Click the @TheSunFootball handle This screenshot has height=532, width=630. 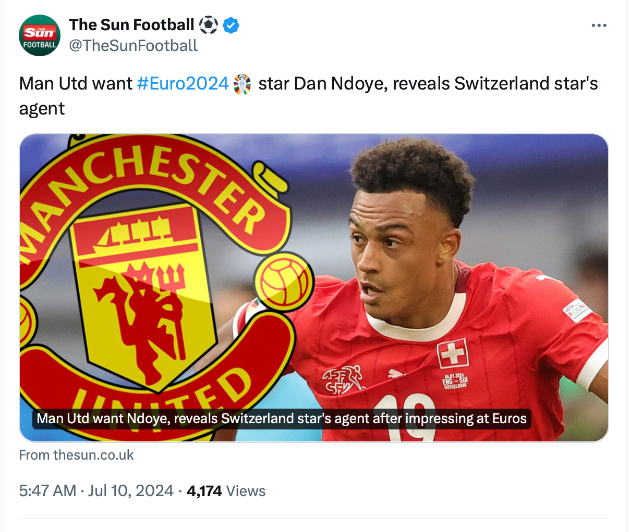pos(133,45)
